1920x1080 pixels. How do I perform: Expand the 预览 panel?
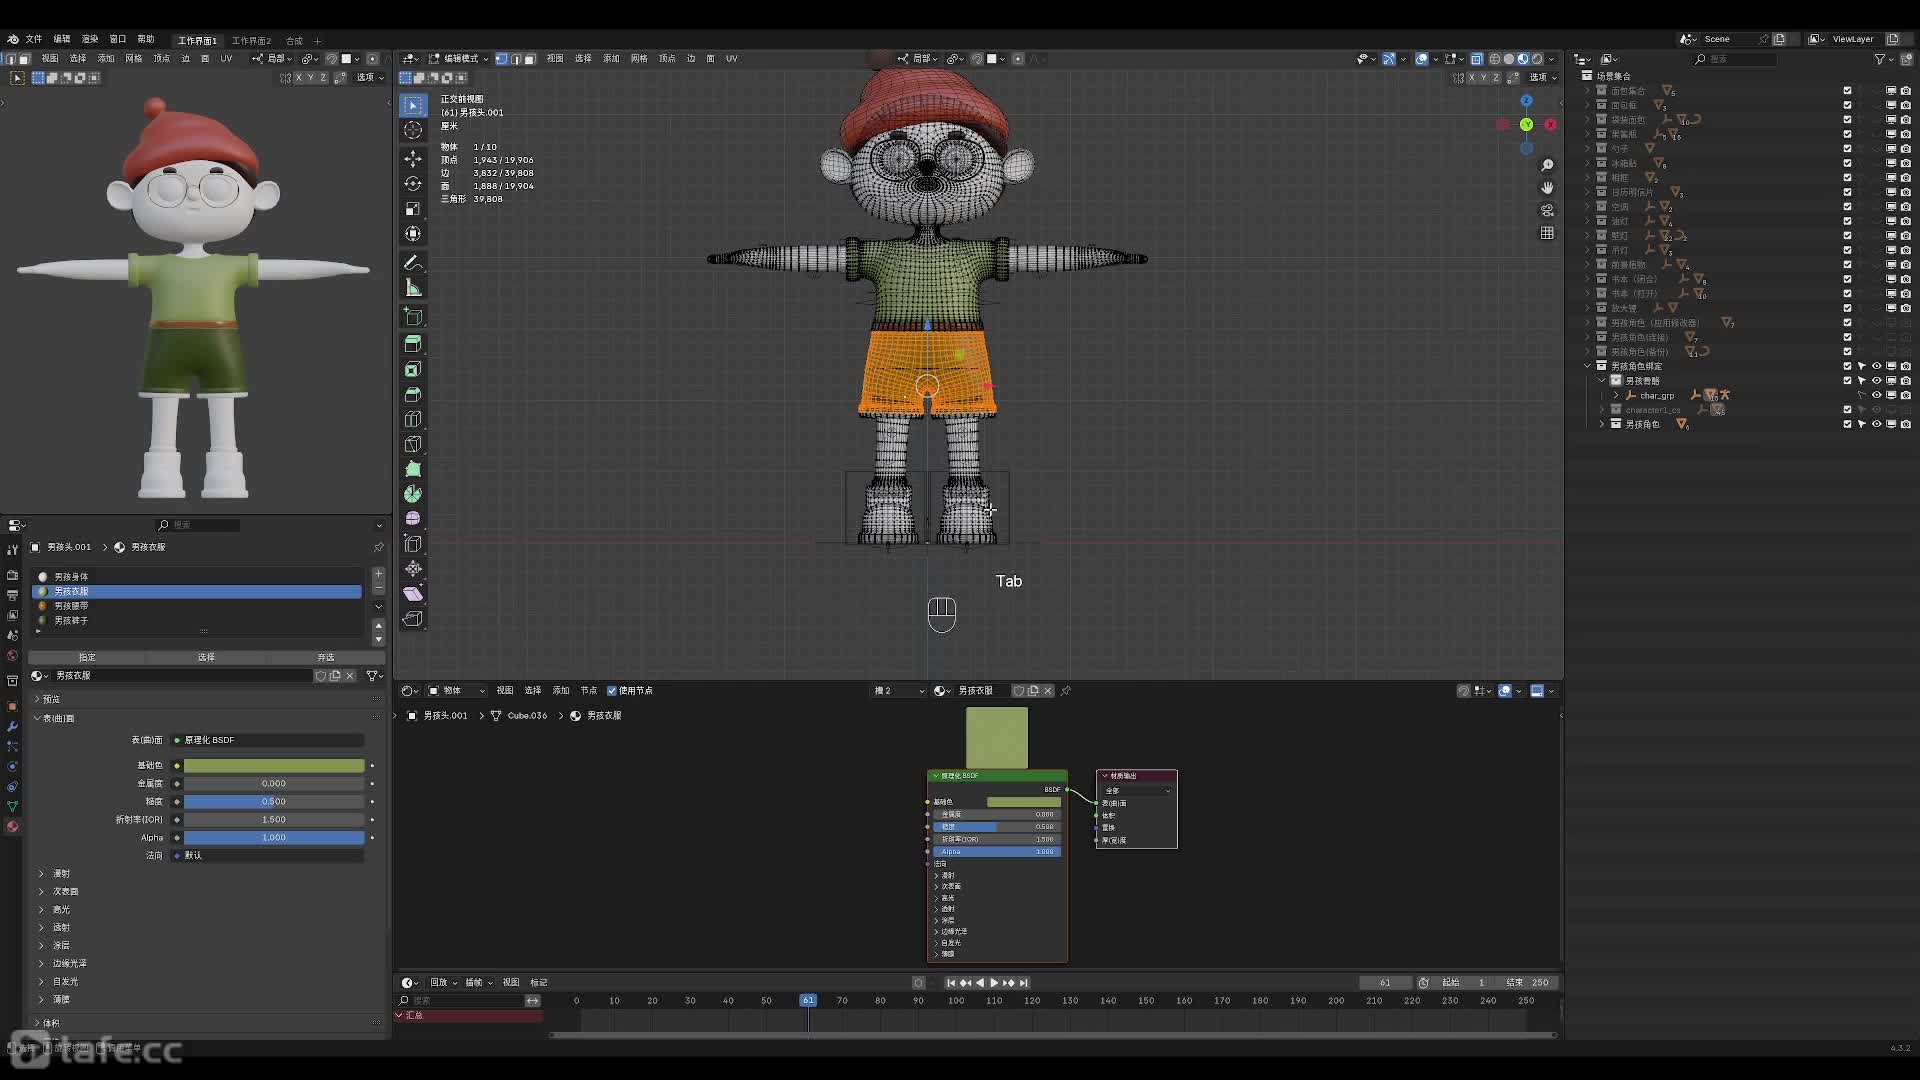50,699
